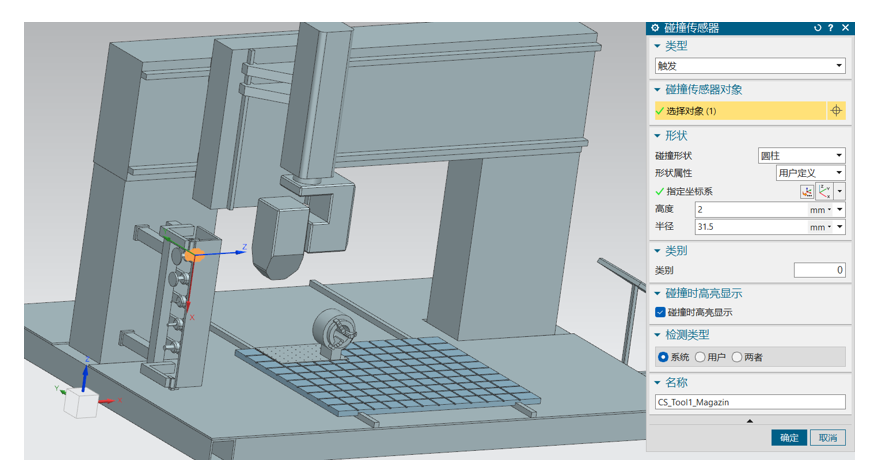
Task: Toggle 碰撞时高亮显示 checkbox
Action: [x=660, y=312]
